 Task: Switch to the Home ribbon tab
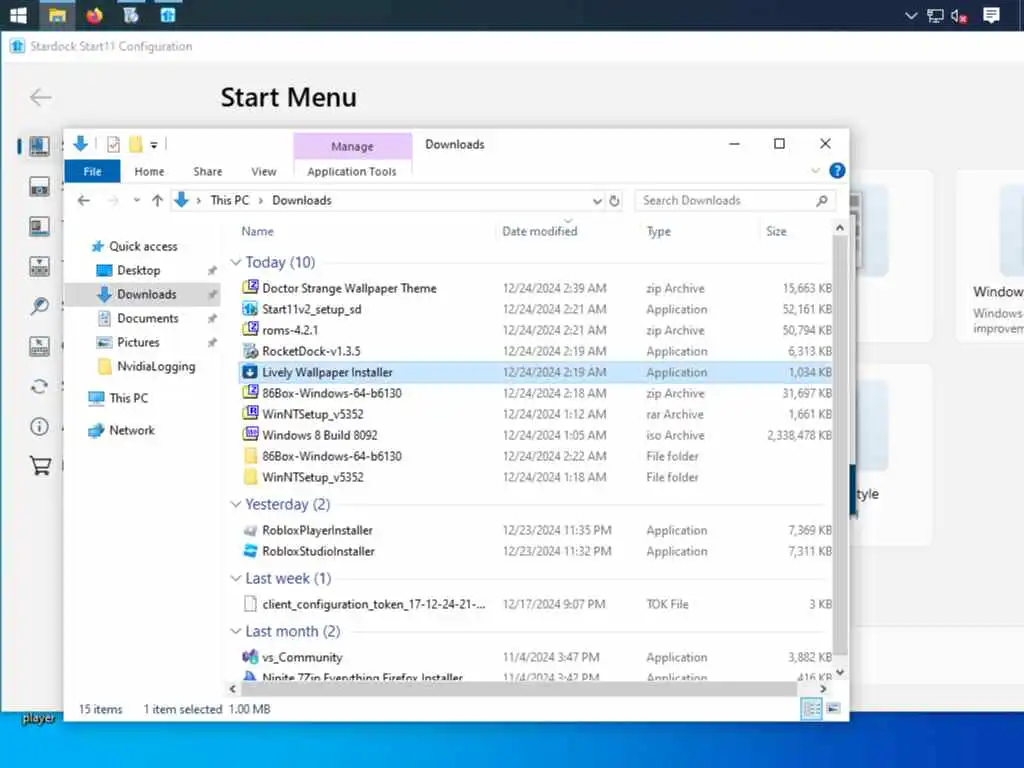[150, 171]
